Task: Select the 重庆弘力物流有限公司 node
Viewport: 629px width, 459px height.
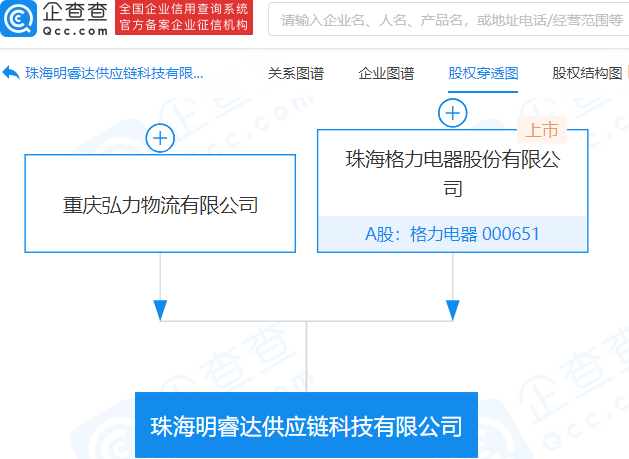Action: tap(160, 203)
